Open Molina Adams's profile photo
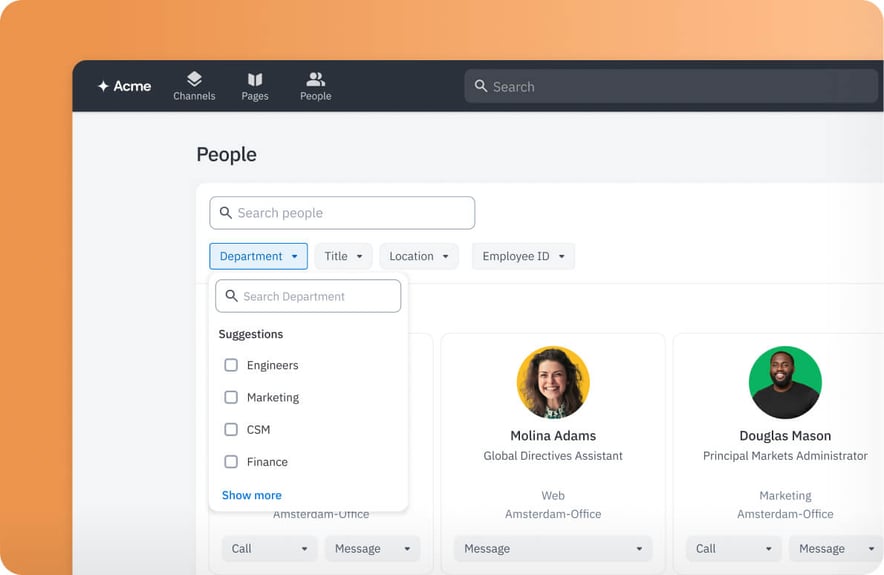Viewport: 884px width, 575px height. click(x=553, y=382)
